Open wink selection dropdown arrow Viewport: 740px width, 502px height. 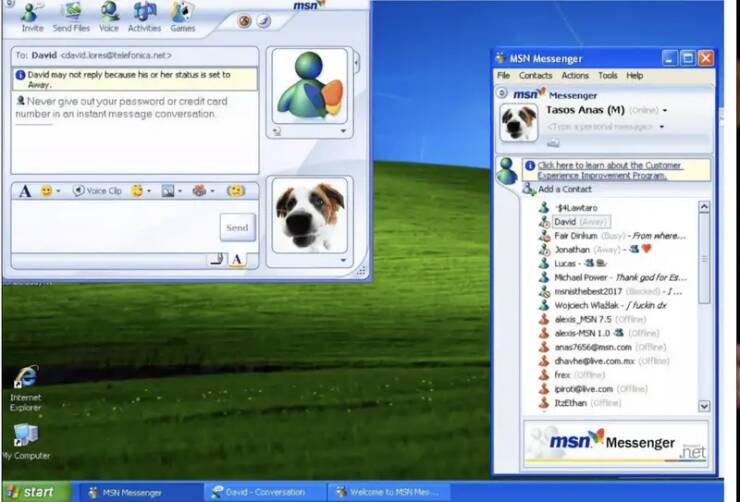click(x=149, y=191)
